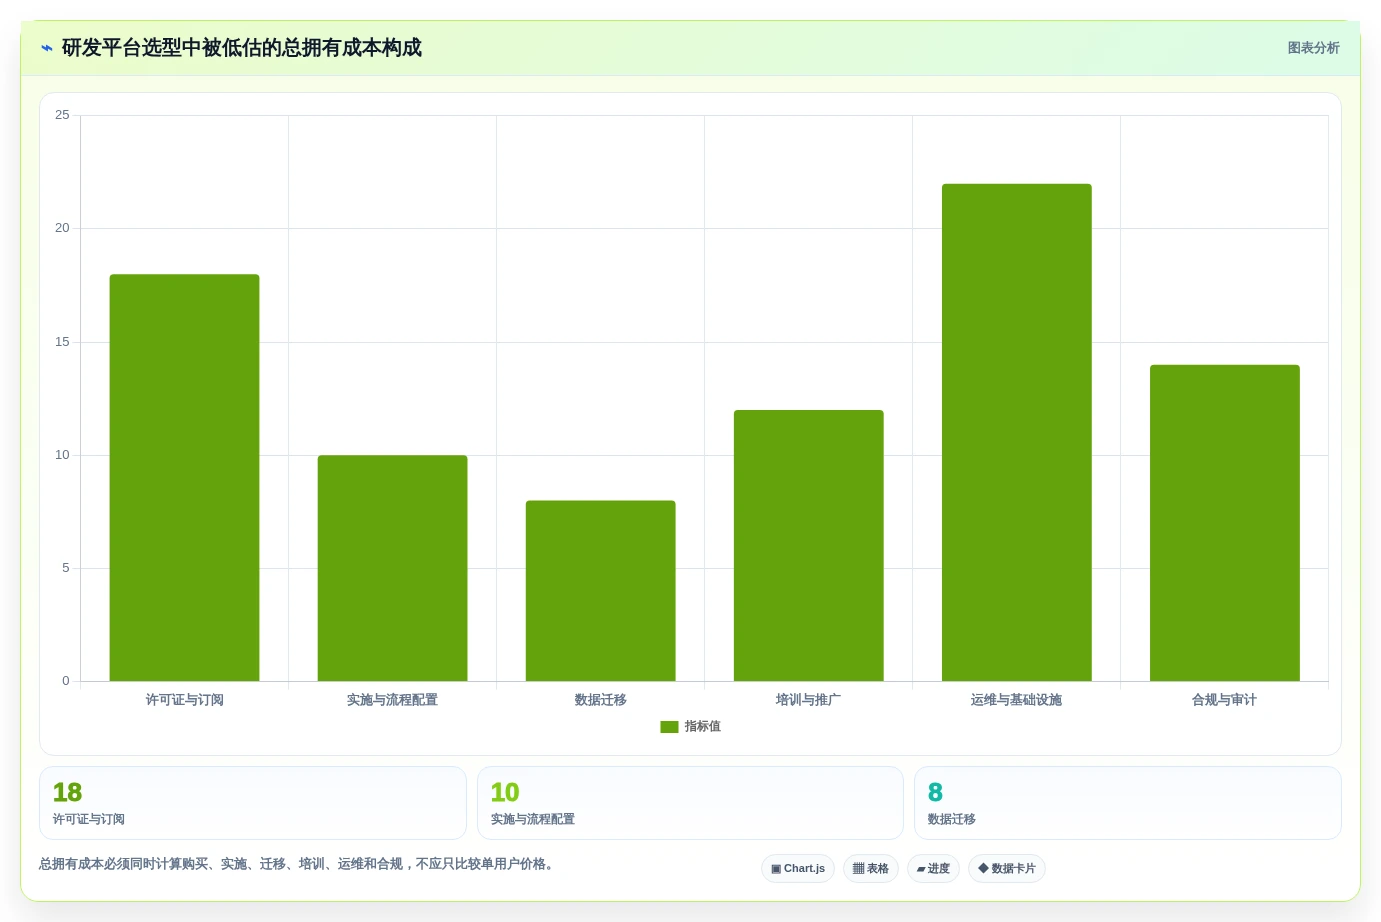This screenshot has width=1381, height=922.
Task: Click the 数据迁移 x-axis label
Action: [600, 700]
